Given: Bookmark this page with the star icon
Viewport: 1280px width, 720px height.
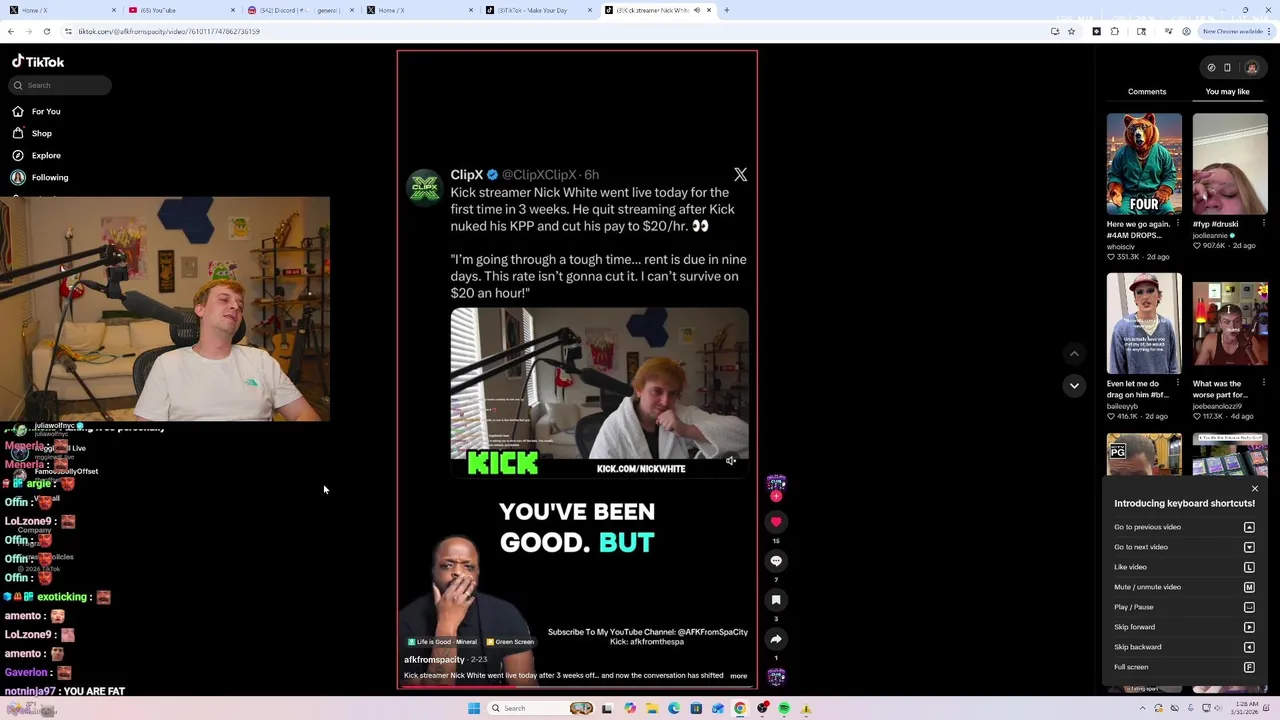Looking at the screenshot, I should pos(1071,31).
